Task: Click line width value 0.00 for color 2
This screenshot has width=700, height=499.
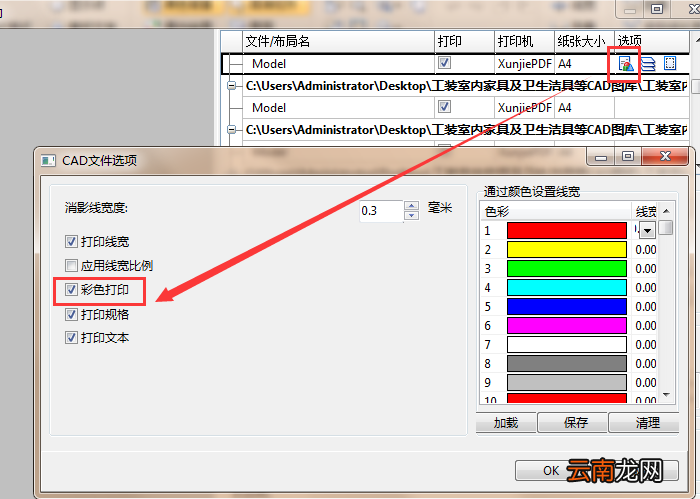Action: pyautogui.click(x=646, y=250)
